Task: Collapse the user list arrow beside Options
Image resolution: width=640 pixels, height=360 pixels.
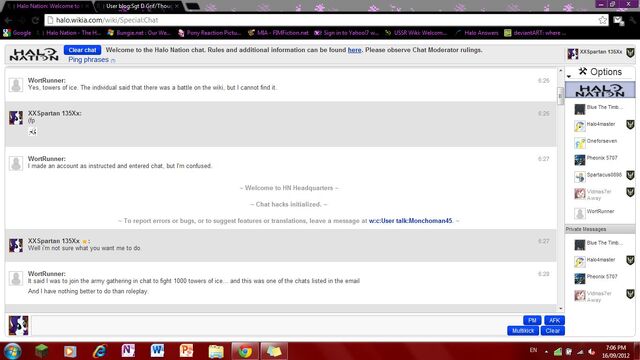Action: coord(569,76)
